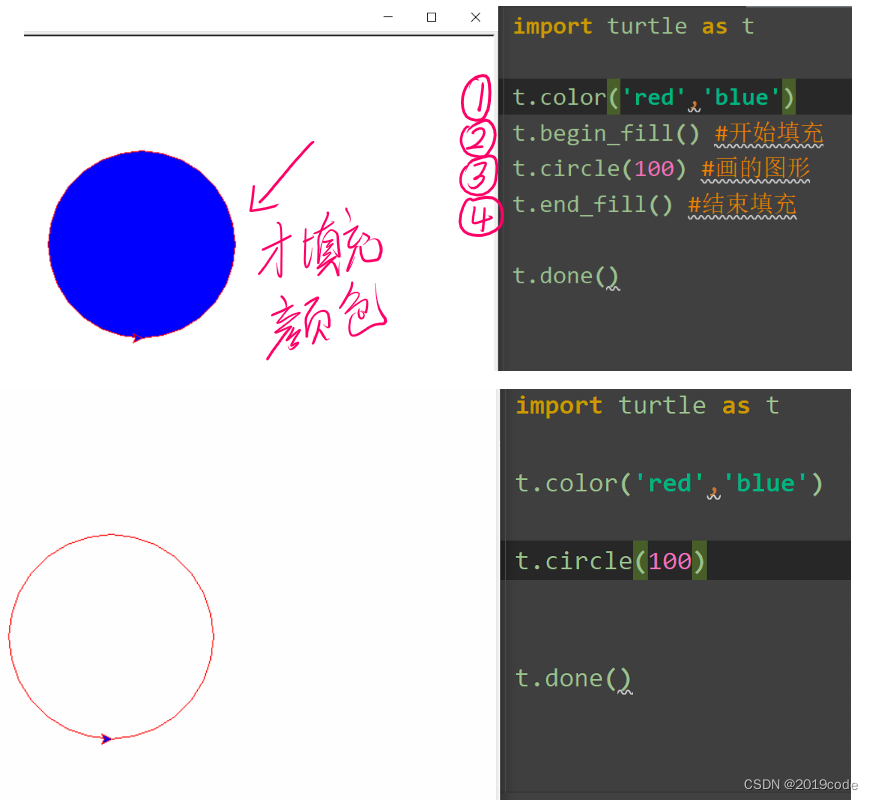Click the empty red circle outline

[112, 635]
